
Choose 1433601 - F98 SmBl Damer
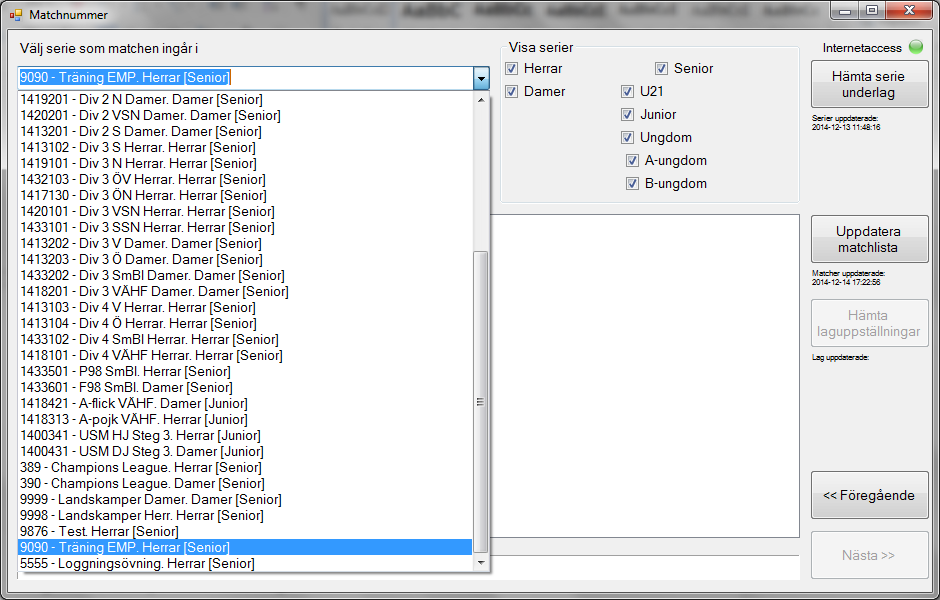[x=245, y=387]
